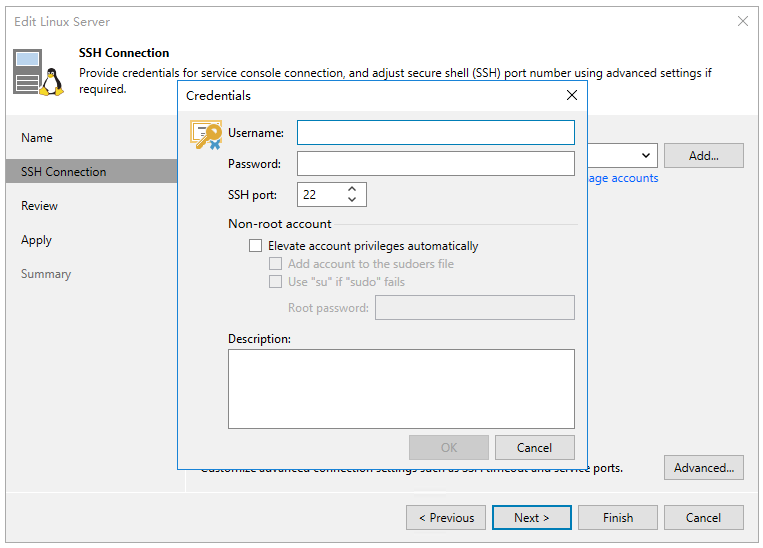Decrease SSH port with down arrow

point(352,200)
